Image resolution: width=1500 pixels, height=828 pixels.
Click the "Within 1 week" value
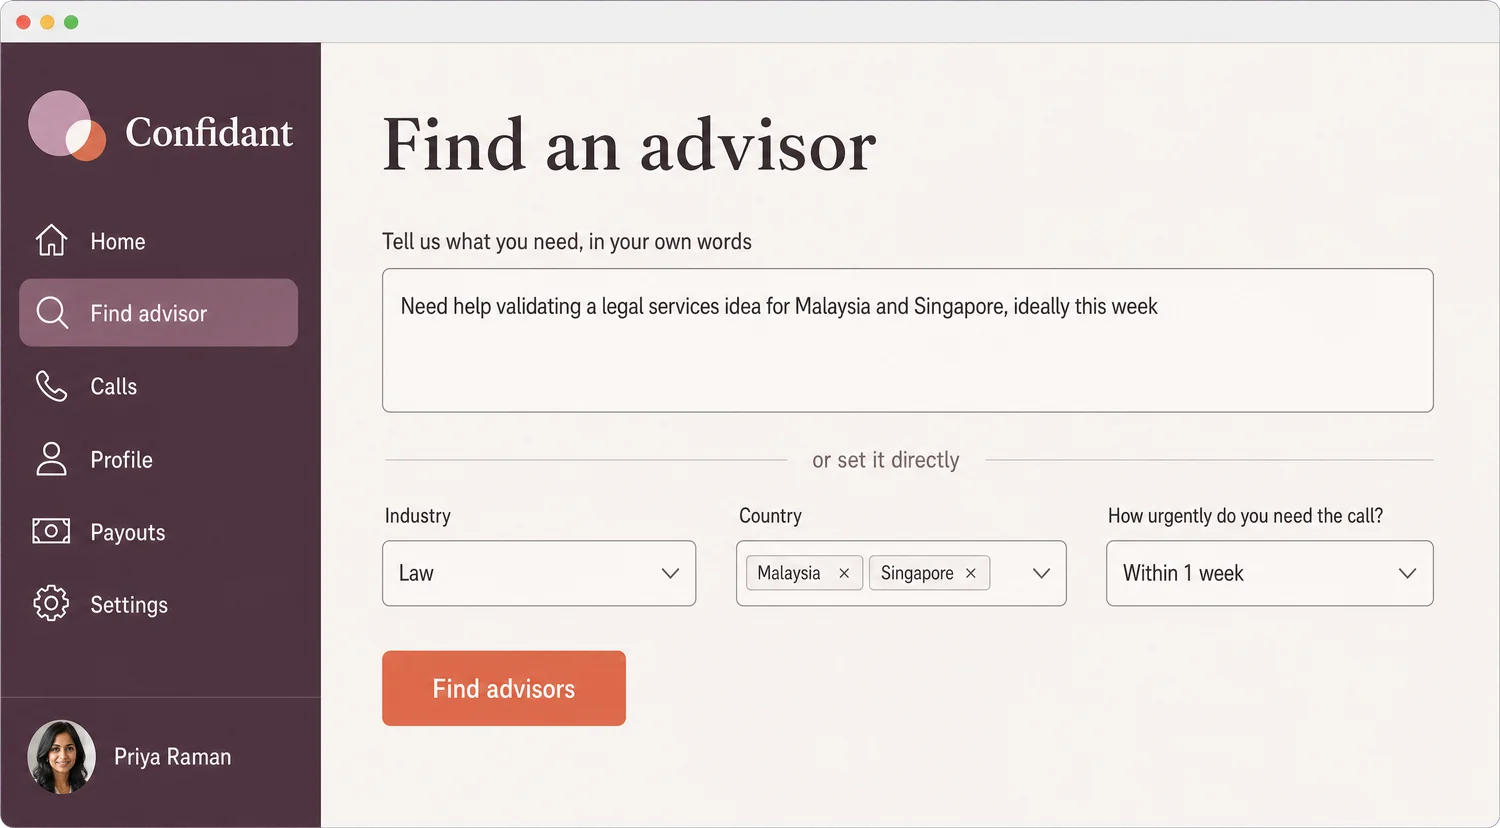point(1183,573)
